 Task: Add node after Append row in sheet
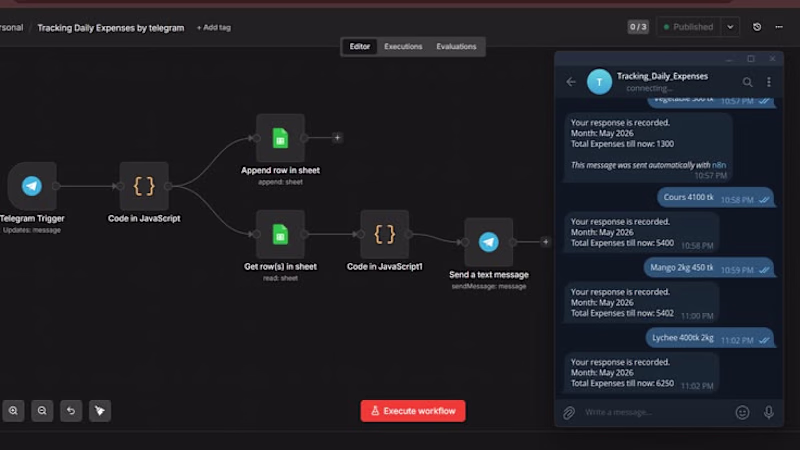tap(337, 138)
